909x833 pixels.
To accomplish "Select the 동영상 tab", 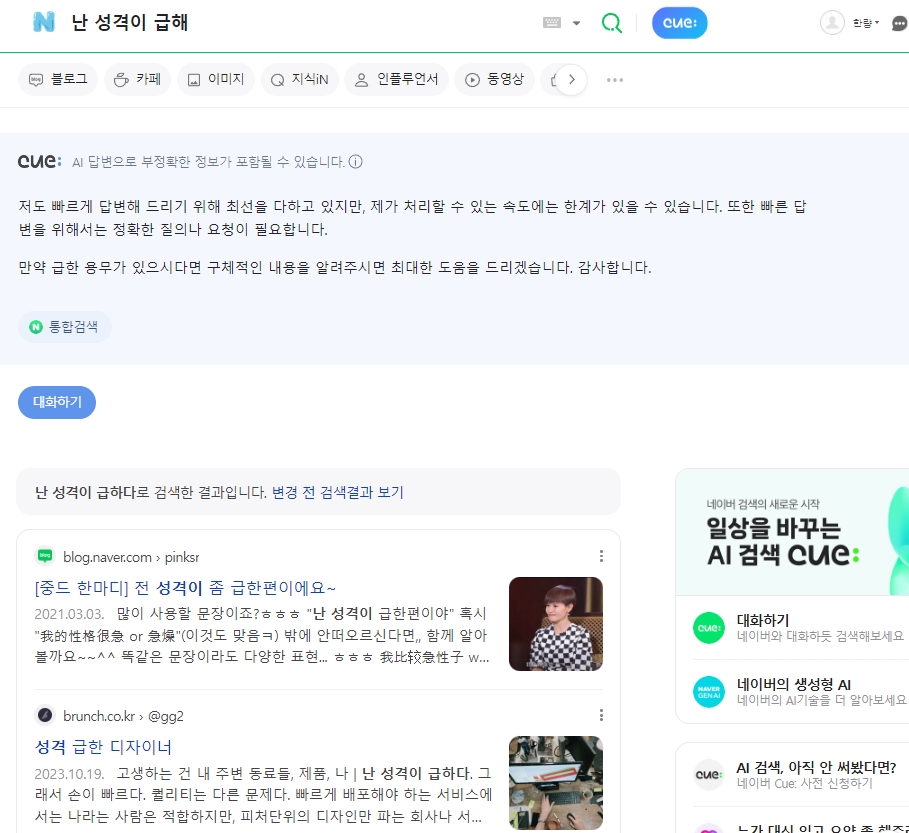I will pyautogui.click(x=495, y=79).
